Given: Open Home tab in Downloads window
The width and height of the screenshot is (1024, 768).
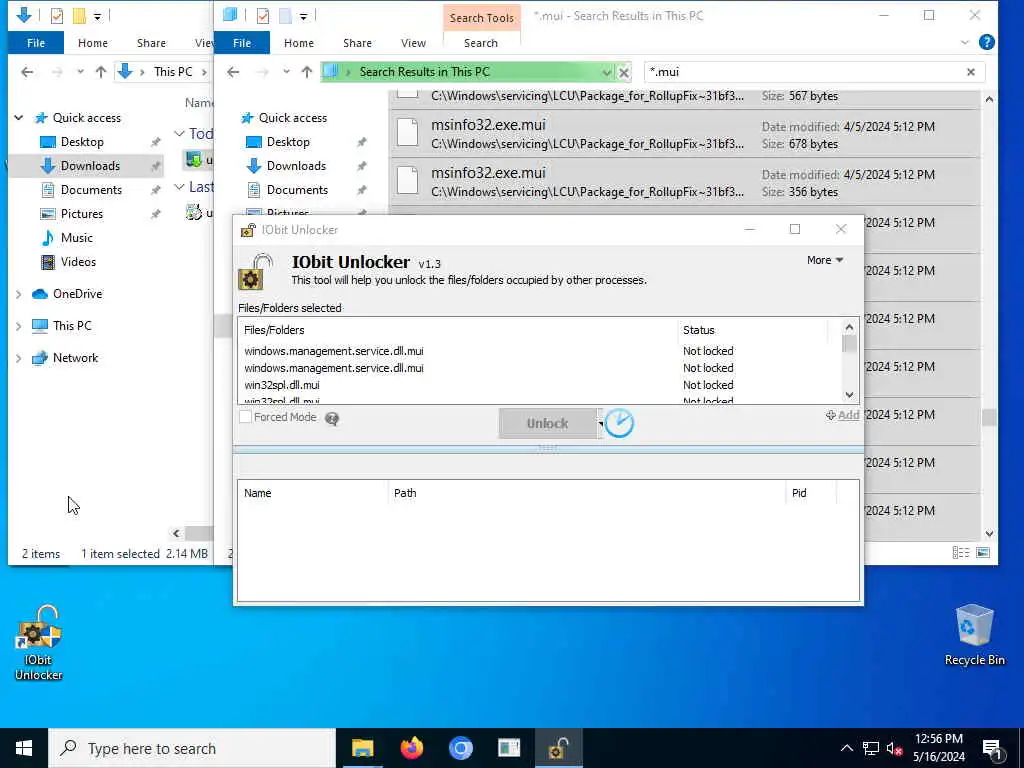Looking at the screenshot, I should 93,42.
